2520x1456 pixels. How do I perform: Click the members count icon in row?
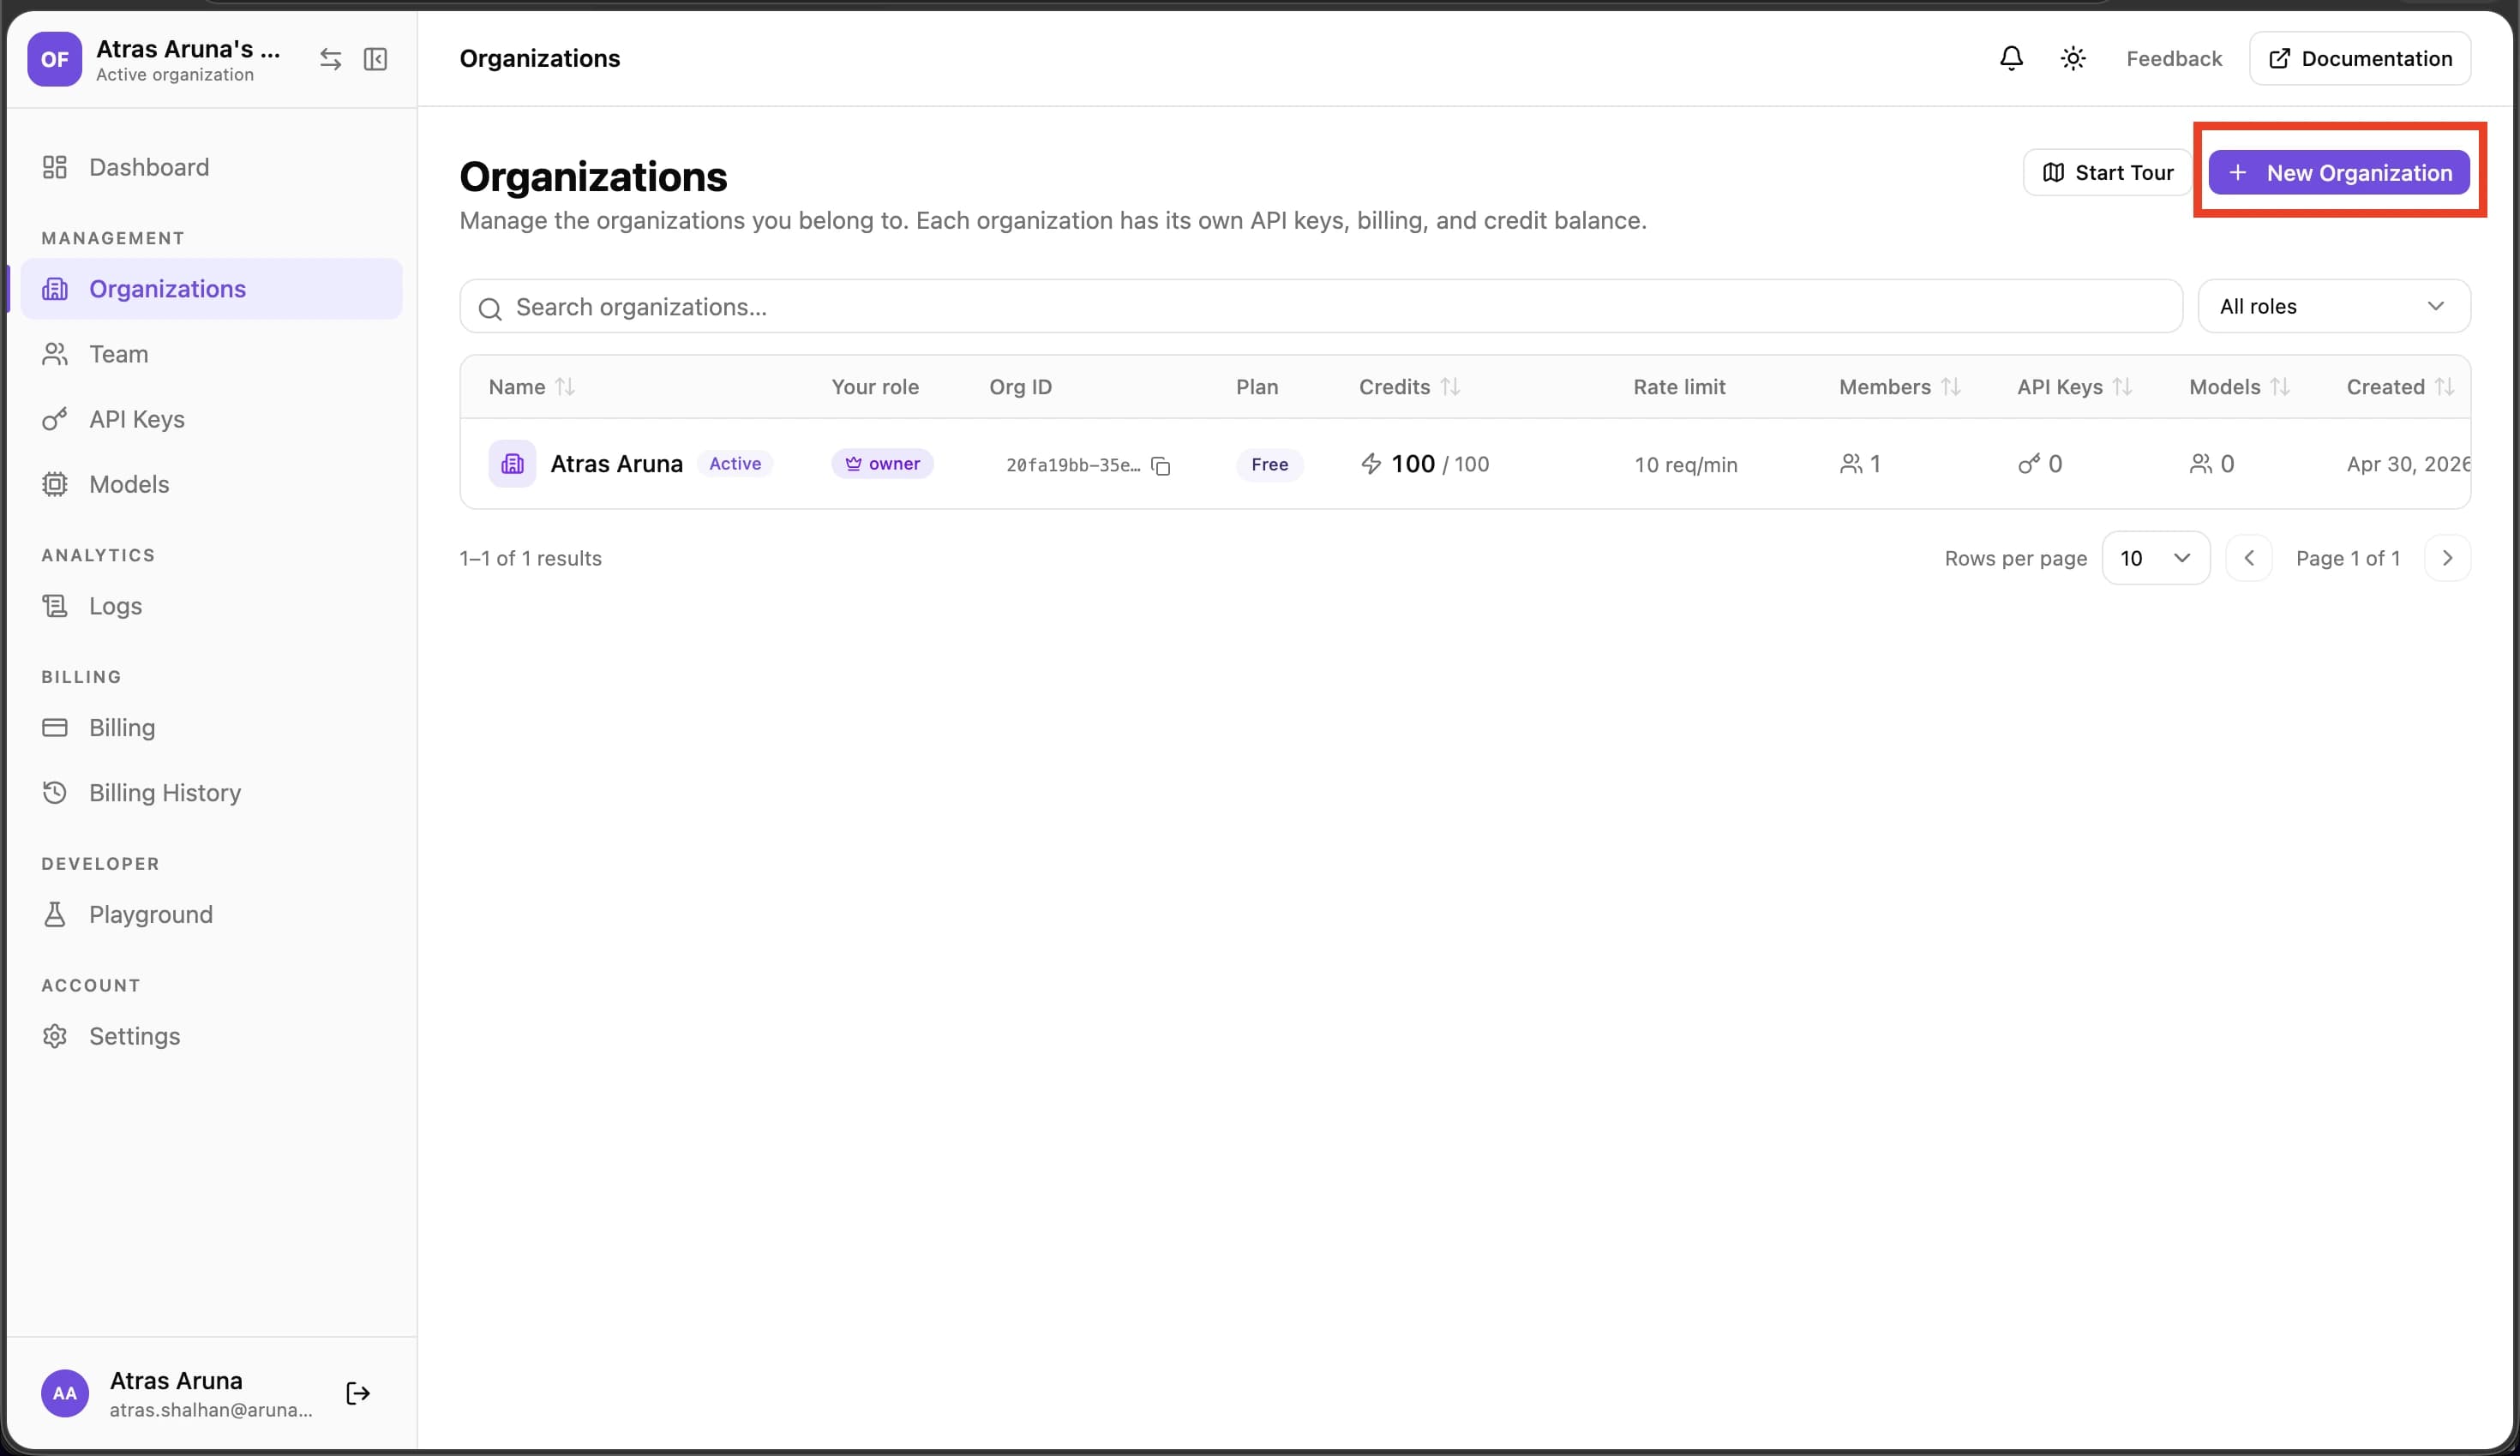click(x=1851, y=464)
